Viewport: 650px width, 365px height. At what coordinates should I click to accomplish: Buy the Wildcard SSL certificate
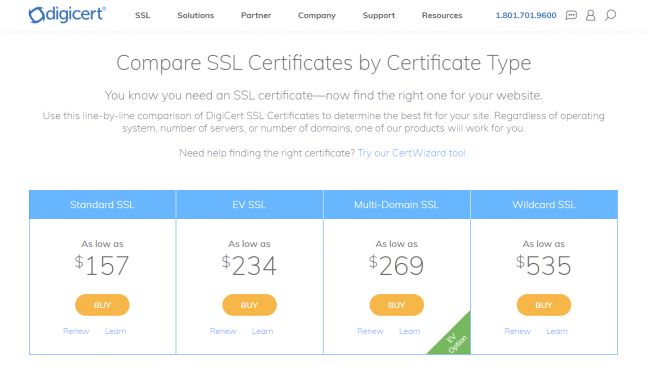click(x=544, y=305)
